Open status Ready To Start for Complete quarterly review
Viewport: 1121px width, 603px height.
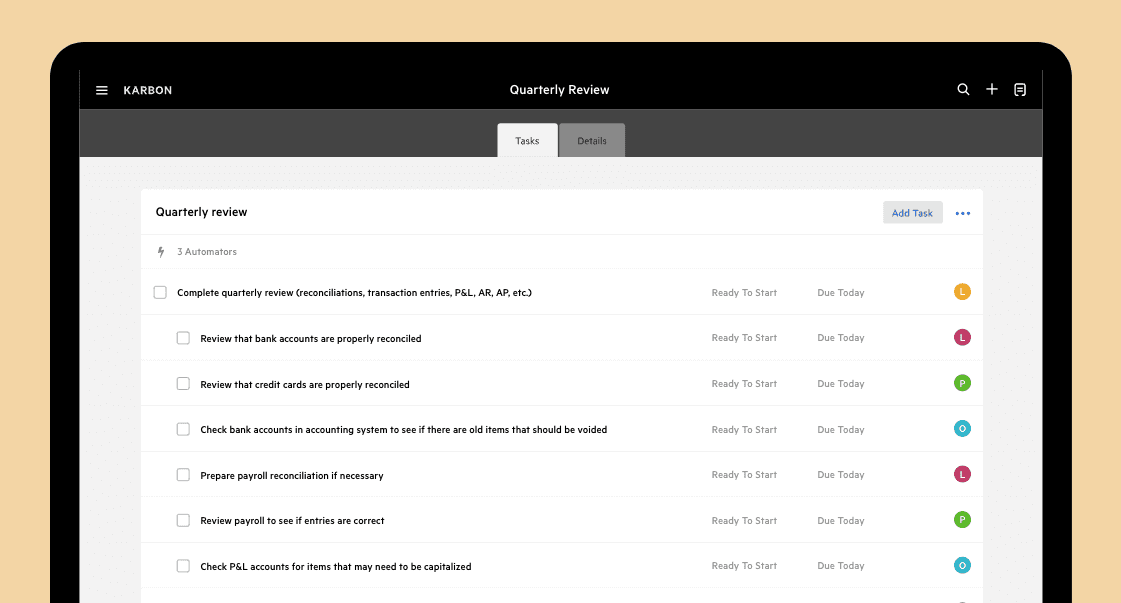(x=744, y=293)
